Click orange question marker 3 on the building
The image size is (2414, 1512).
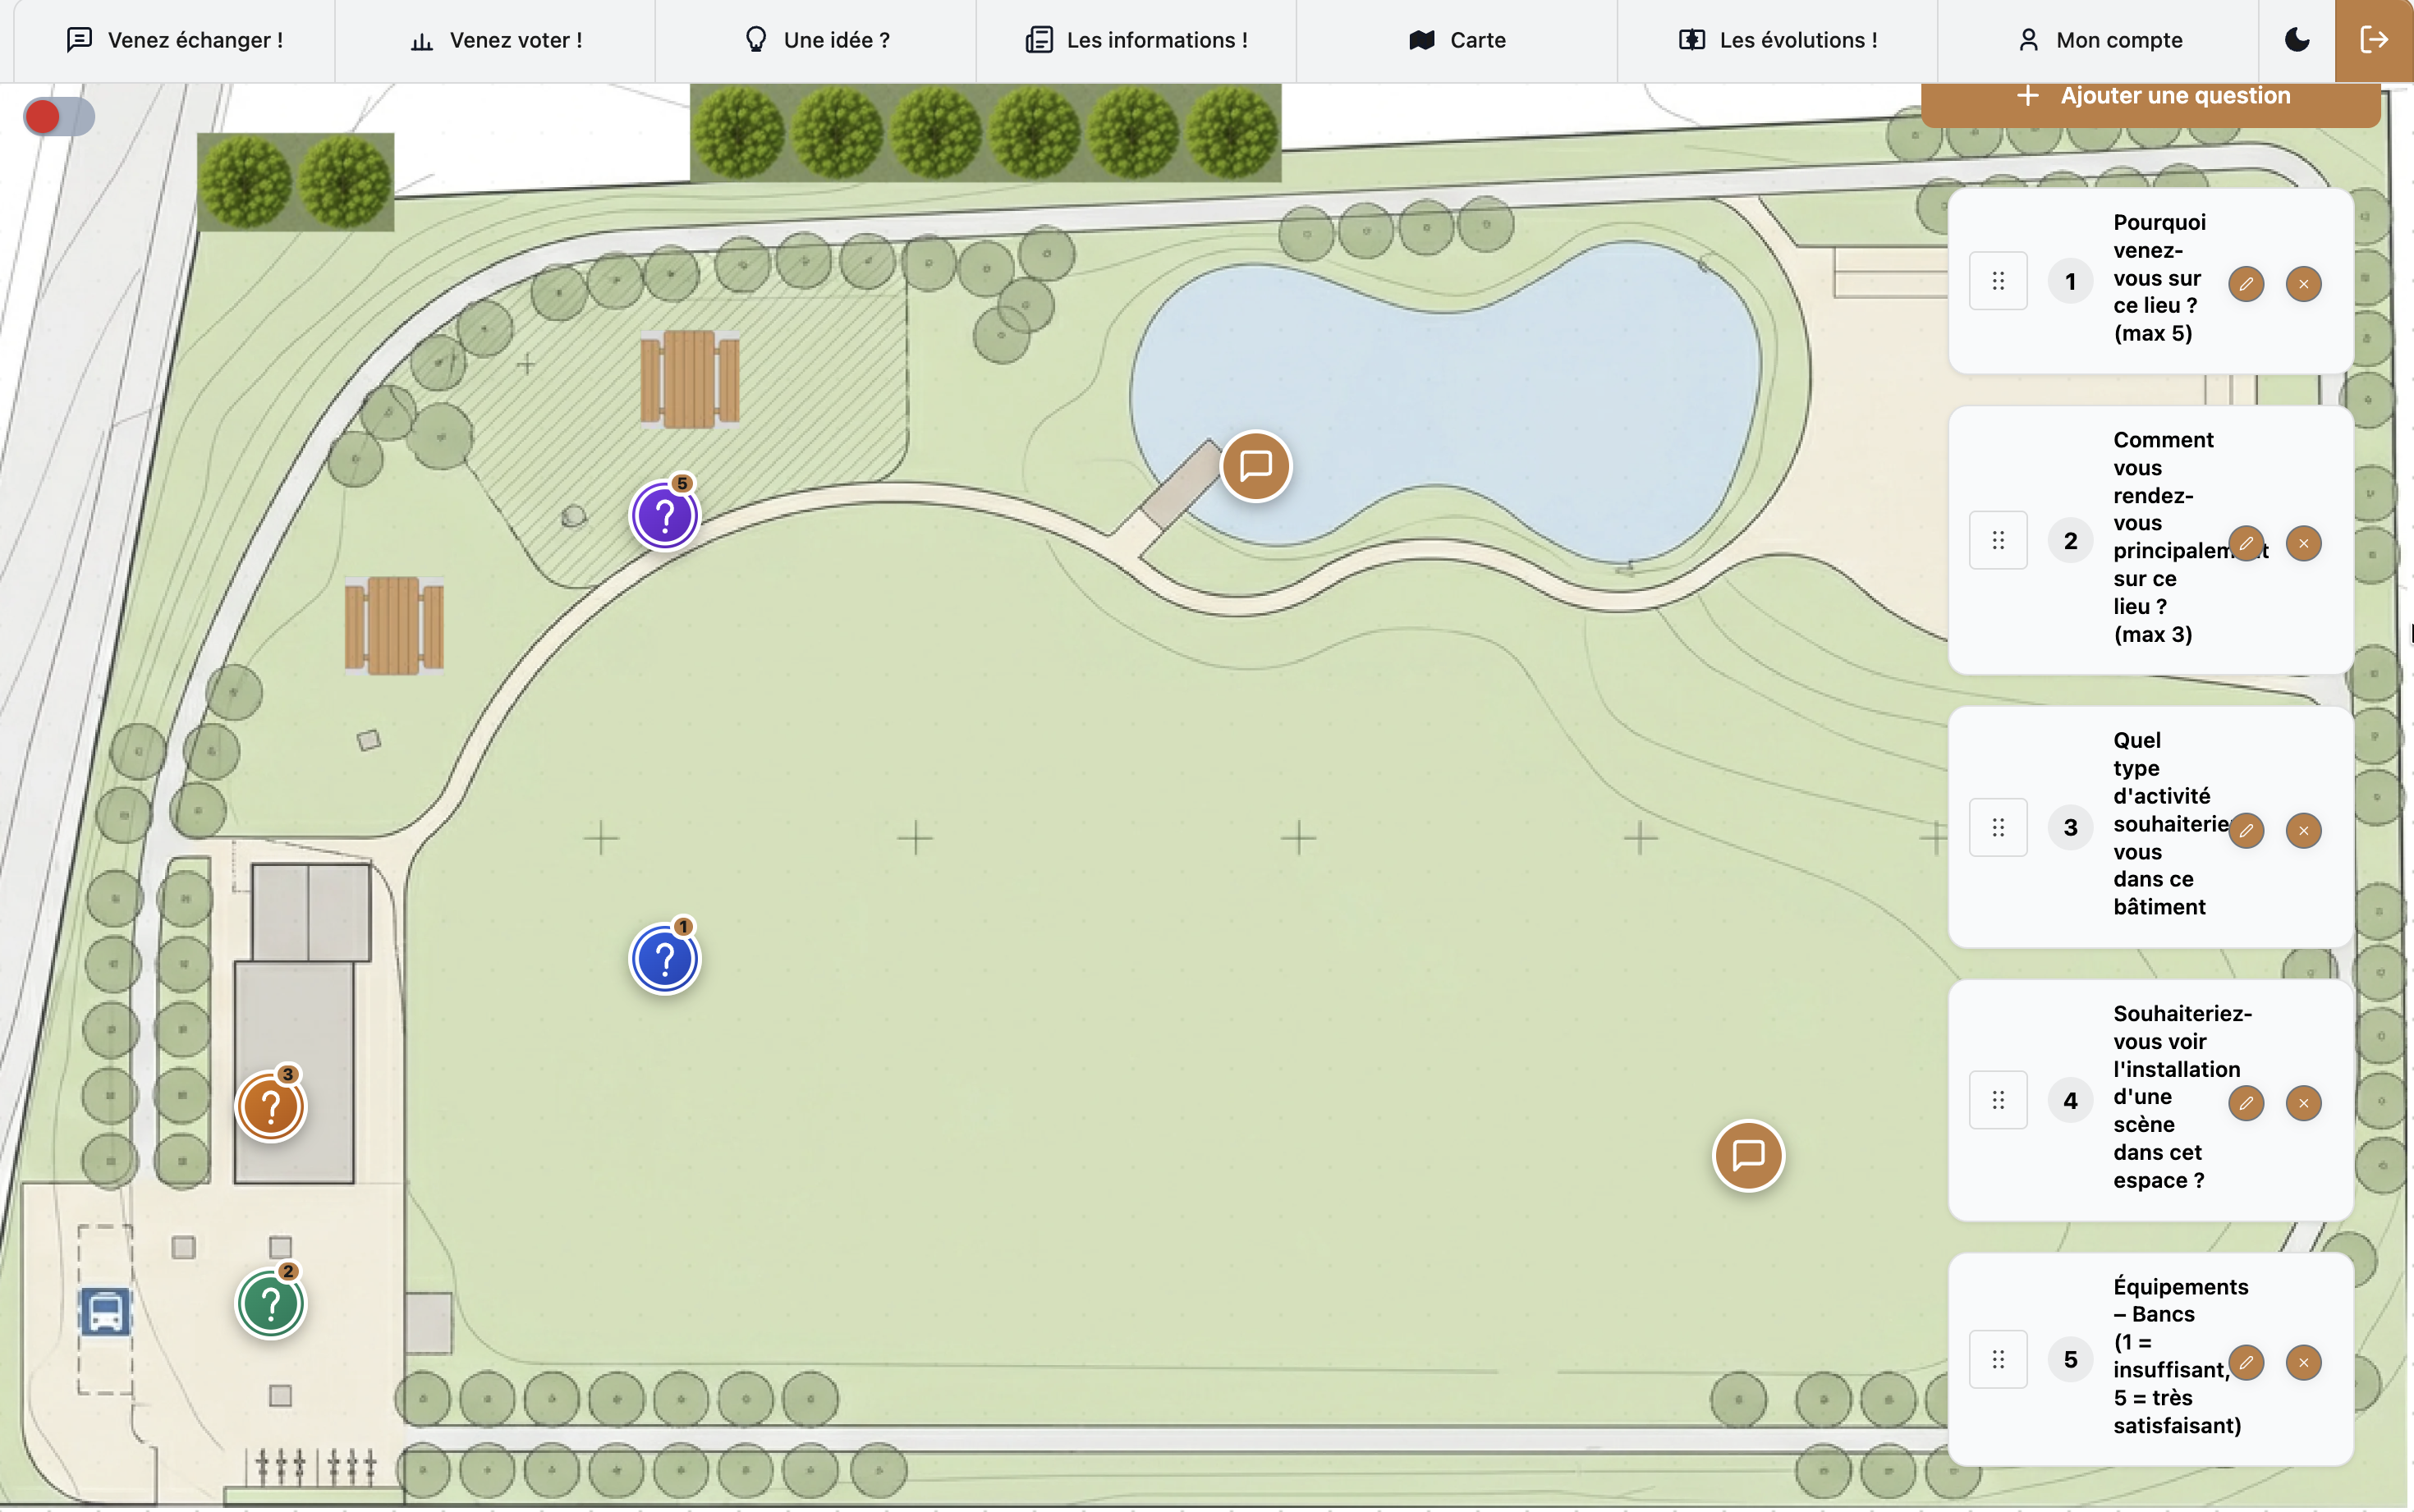pos(271,1107)
